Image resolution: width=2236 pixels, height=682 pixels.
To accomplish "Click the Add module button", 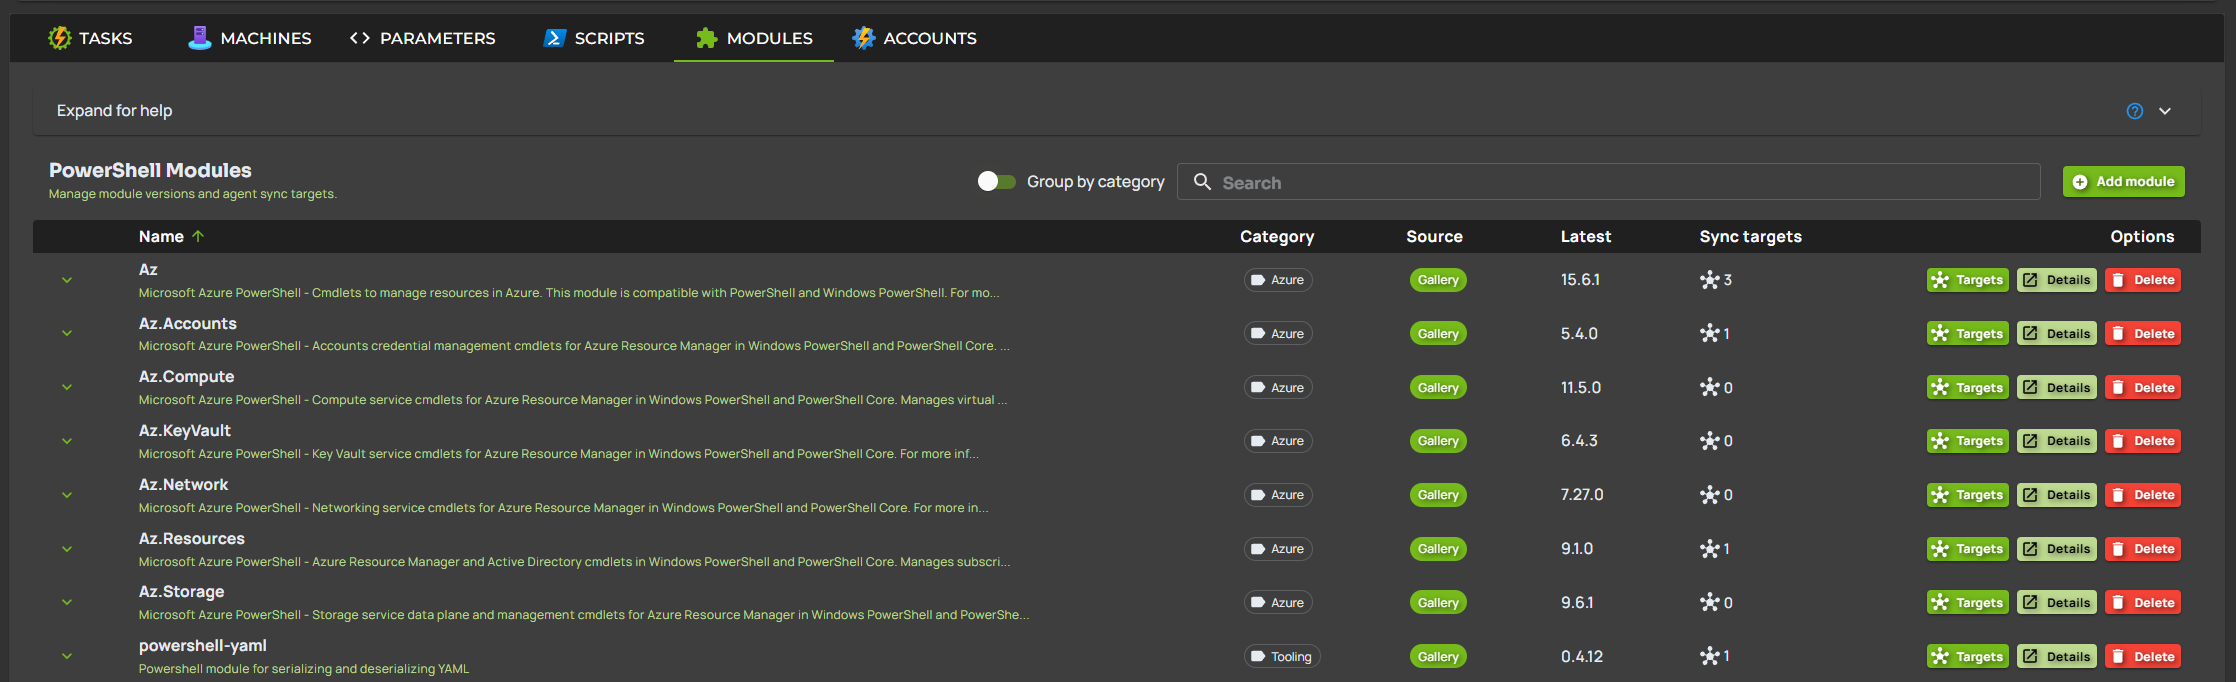I will coord(2123,181).
